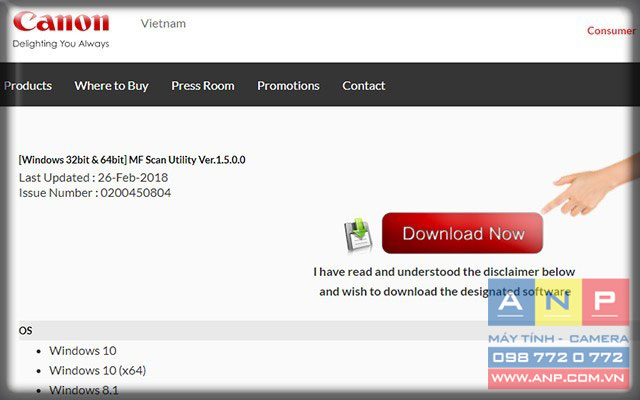Open the Contact menu
The image size is (640, 400).
(364, 86)
